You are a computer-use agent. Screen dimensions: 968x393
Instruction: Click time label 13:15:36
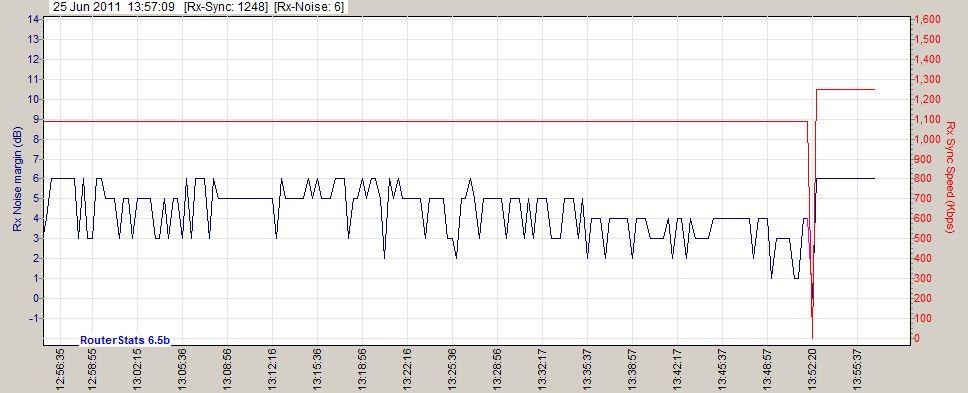tap(317, 370)
